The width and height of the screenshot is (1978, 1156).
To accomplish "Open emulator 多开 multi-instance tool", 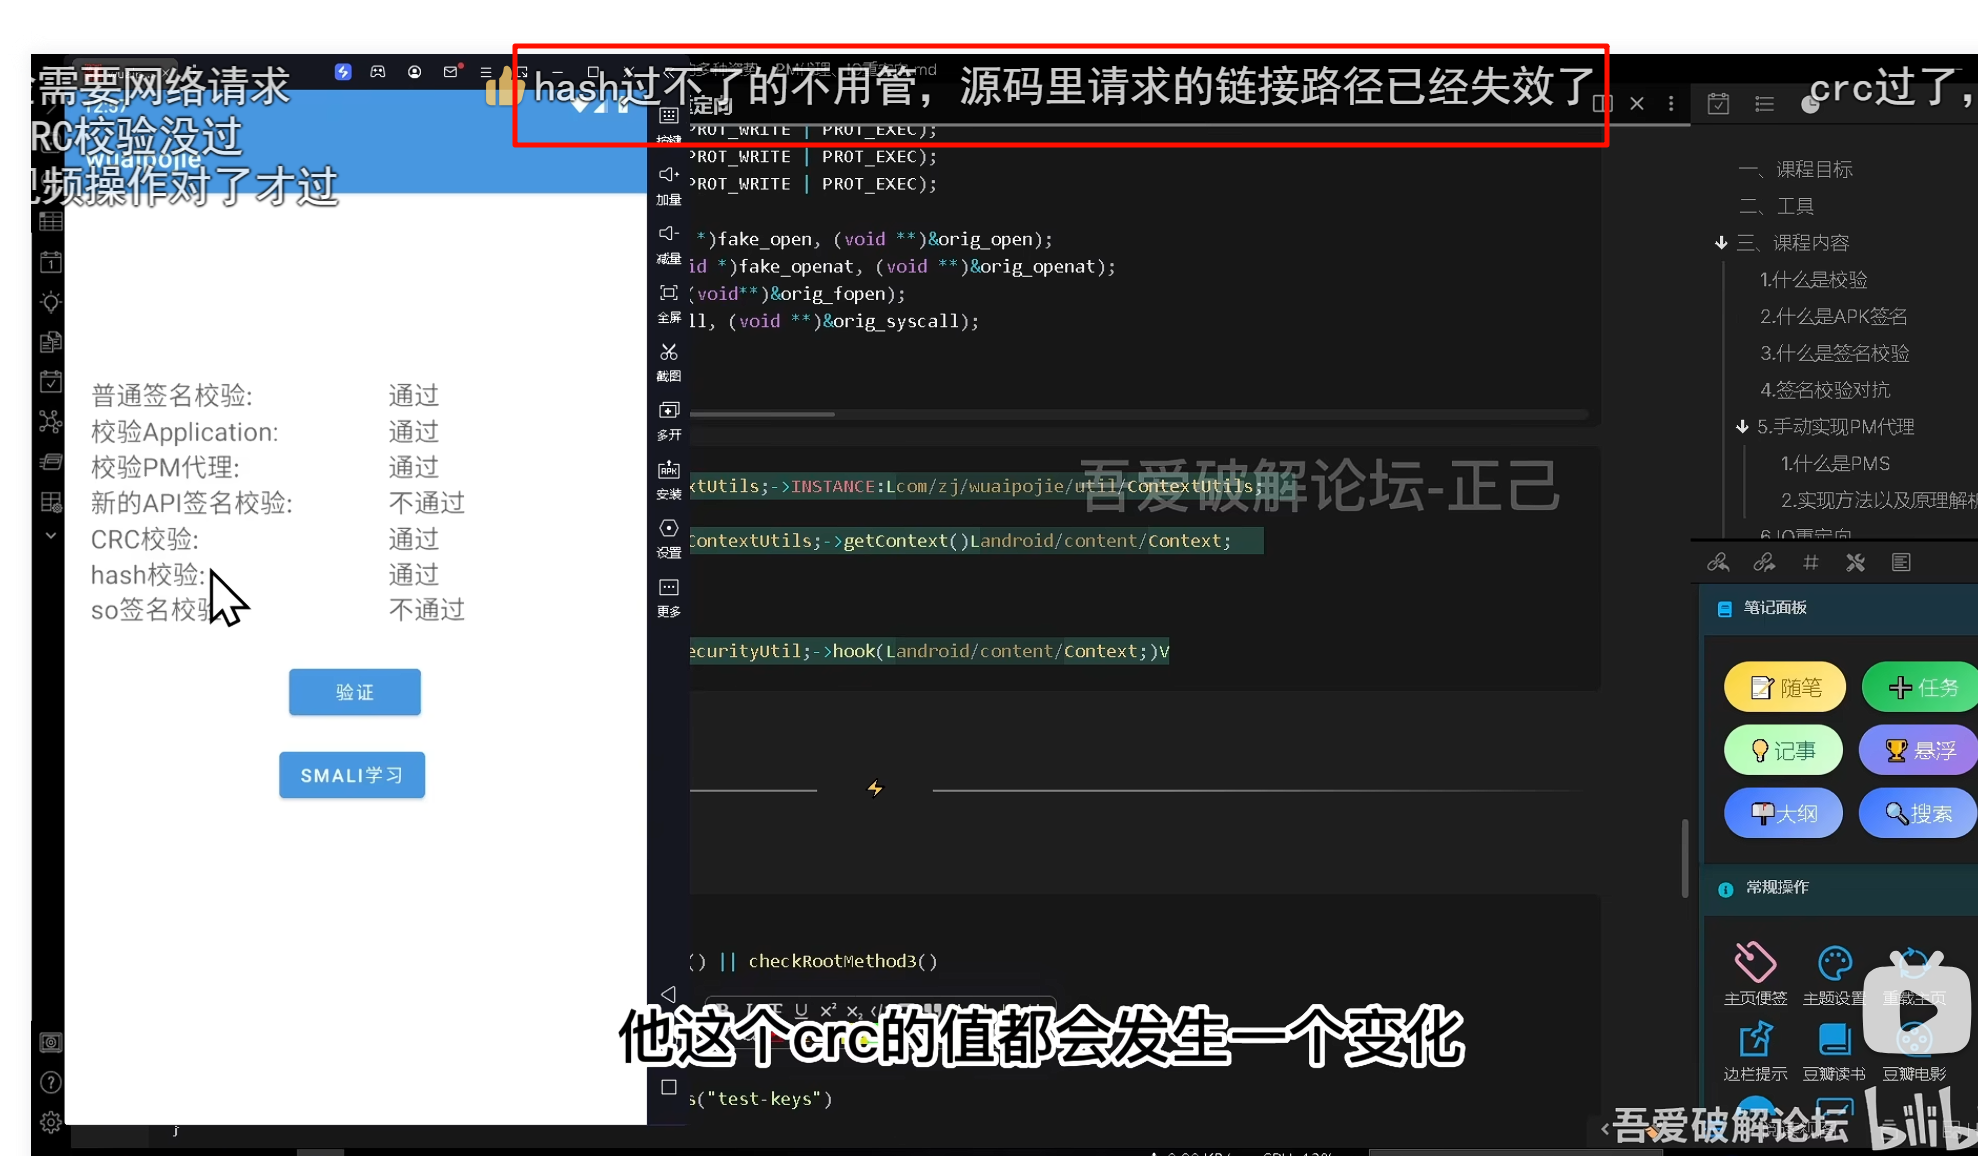I will (669, 421).
